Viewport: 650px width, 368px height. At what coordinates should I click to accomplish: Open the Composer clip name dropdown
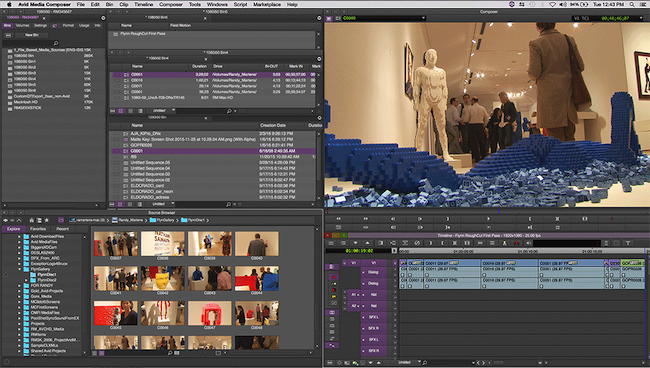[423, 18]
